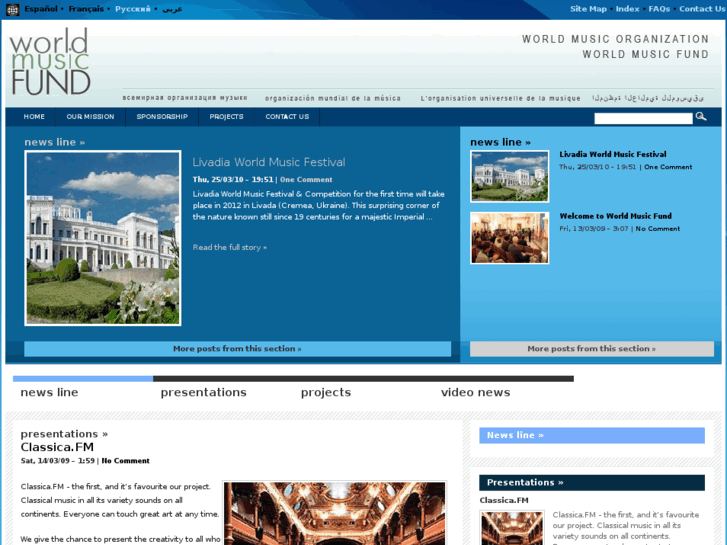Select the video news tab
The width and height of the screenshot is (727, 545).
pyautogui.click(x=475, y=392)
